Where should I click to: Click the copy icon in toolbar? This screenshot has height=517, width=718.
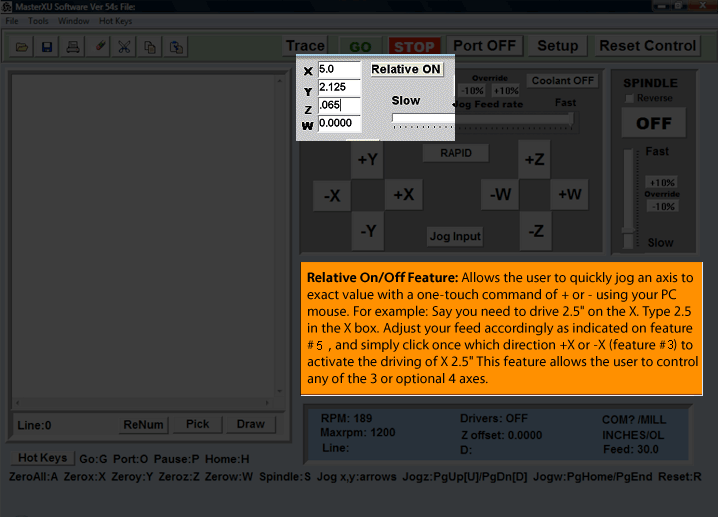tap(150, 47)
